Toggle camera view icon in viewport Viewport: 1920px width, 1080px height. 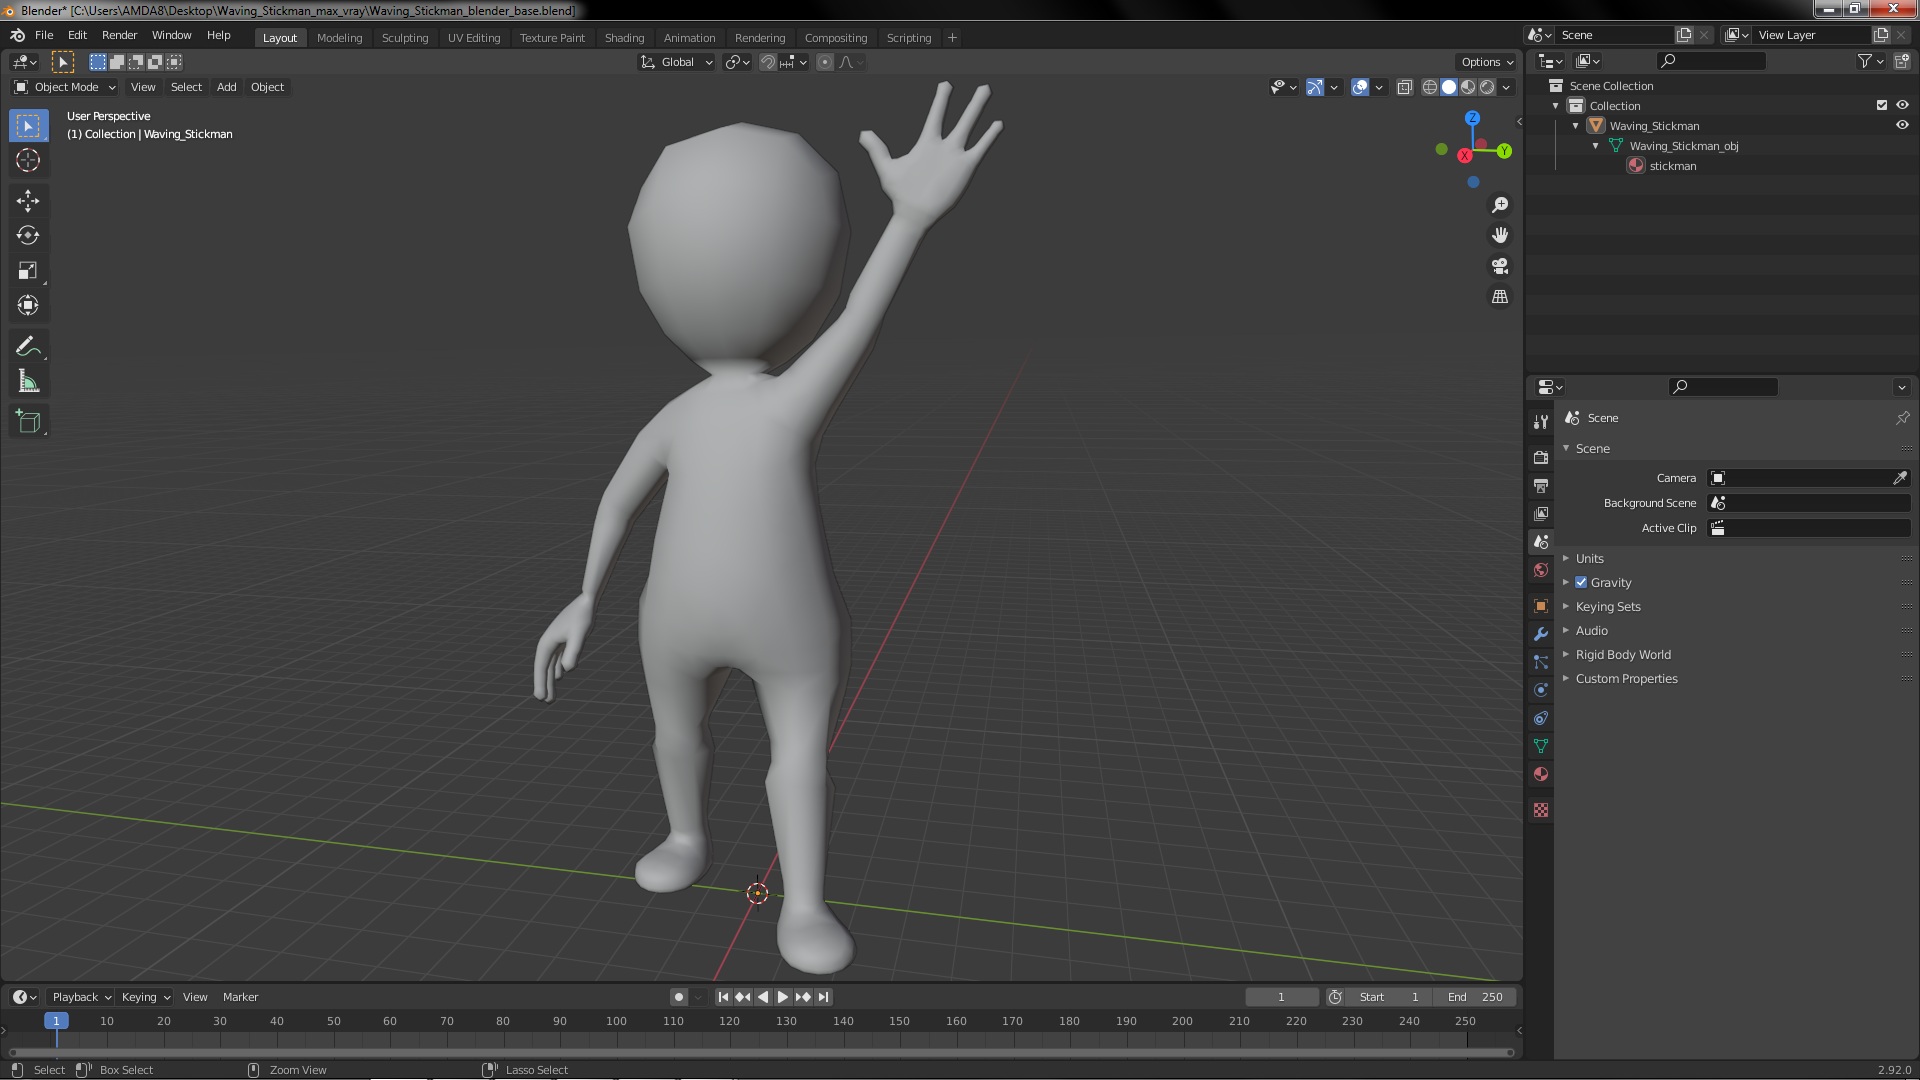pyautogui.click(x=1500, y=266)
